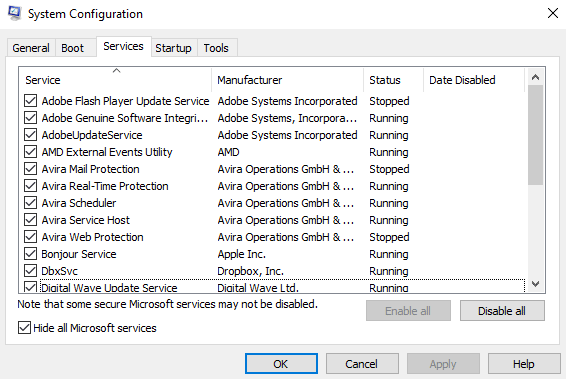Click the Cancel button
566x379 pixels.
click(362, 364)
